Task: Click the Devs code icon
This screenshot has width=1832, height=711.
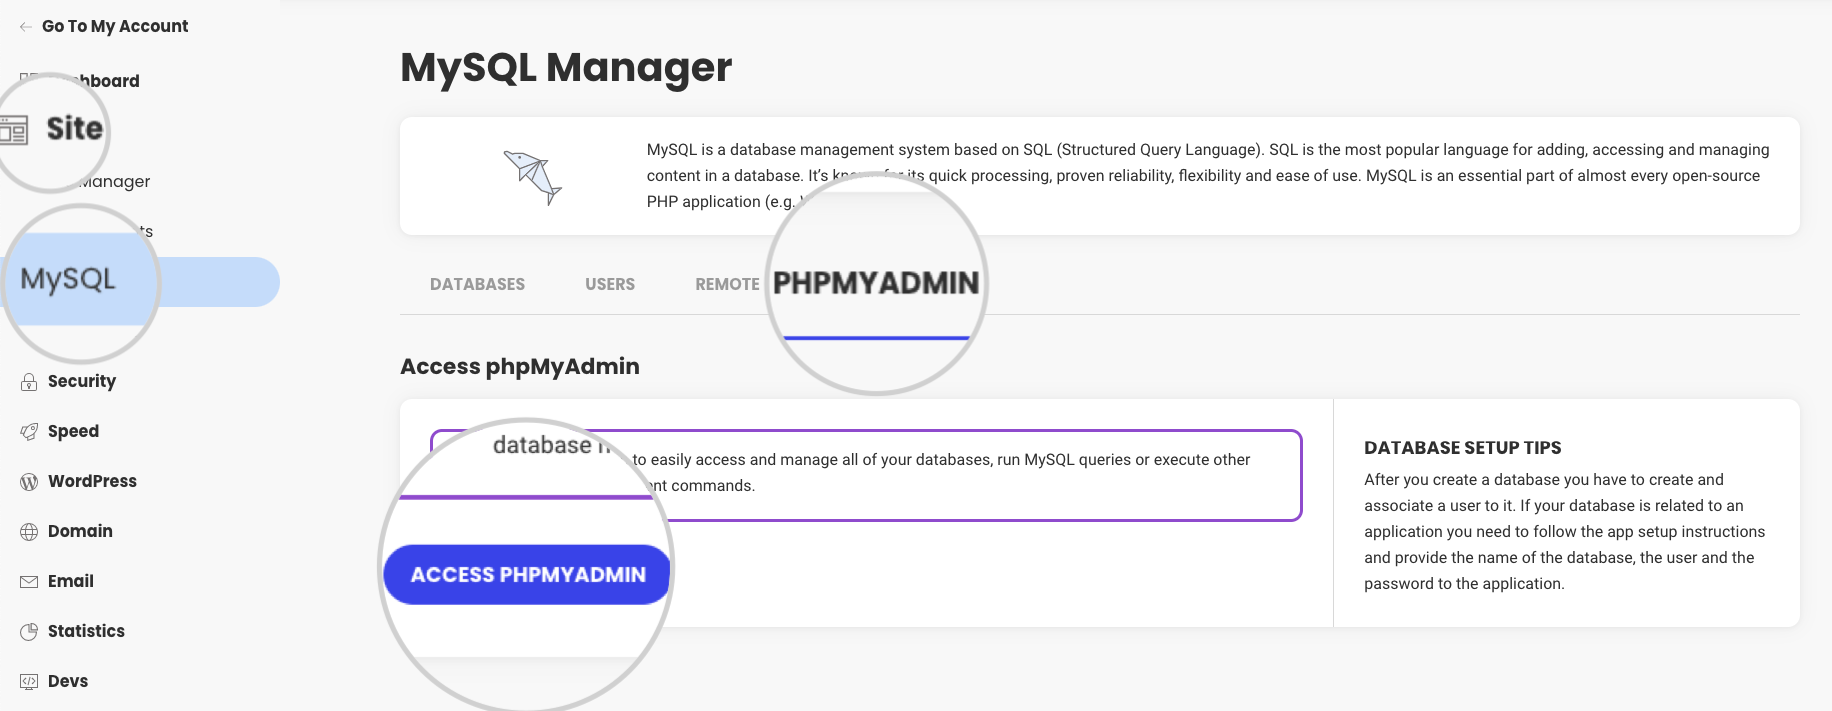Action: [x=29, y=681]
